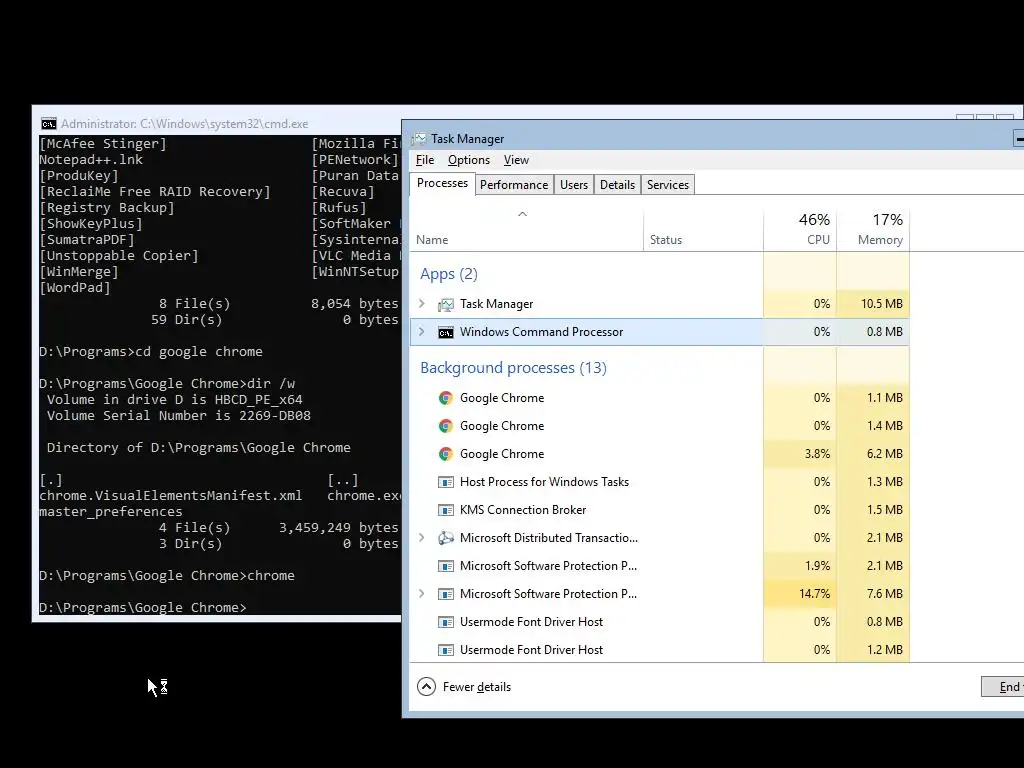Click the Fewer details circle arrow icon
Image resolution: width=1024 pixels, height=768 pixels.
click(426, 687)
